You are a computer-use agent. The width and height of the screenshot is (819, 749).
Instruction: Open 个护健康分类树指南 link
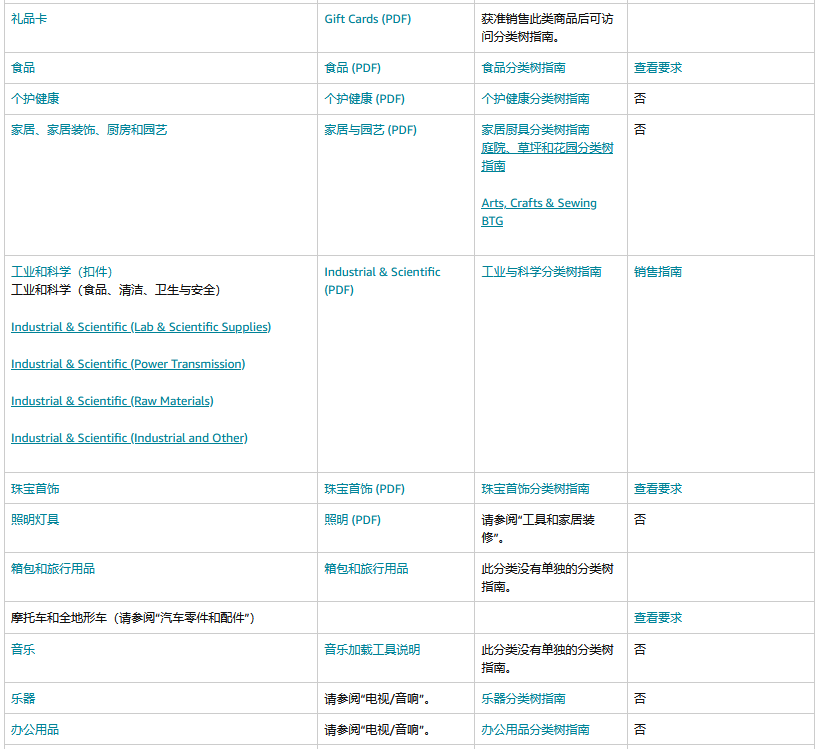(535, 99)
